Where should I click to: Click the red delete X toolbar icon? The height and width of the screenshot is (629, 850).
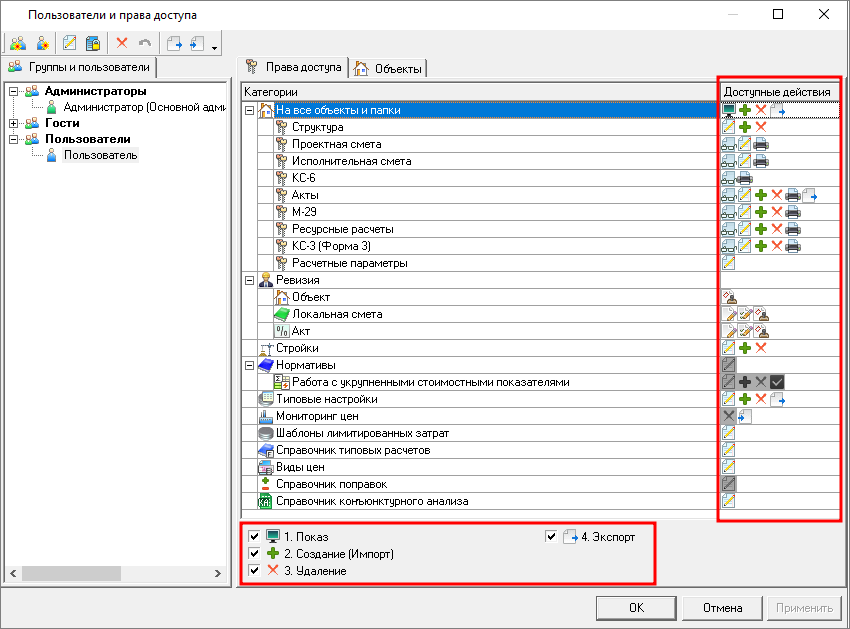pos(122,43)
